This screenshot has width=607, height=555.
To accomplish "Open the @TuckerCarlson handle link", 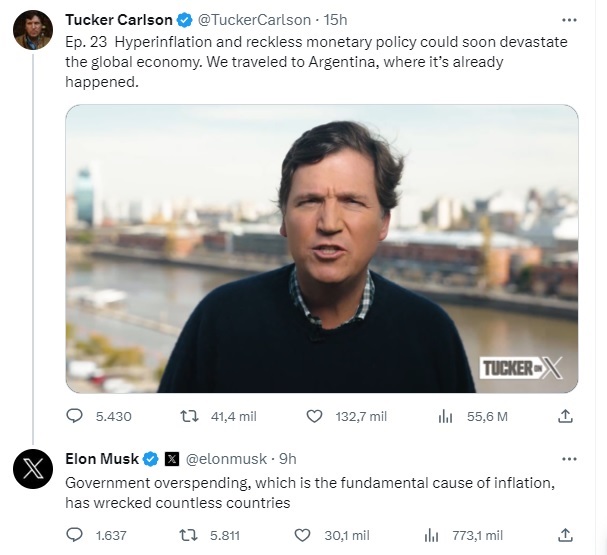I will [251, 19].
